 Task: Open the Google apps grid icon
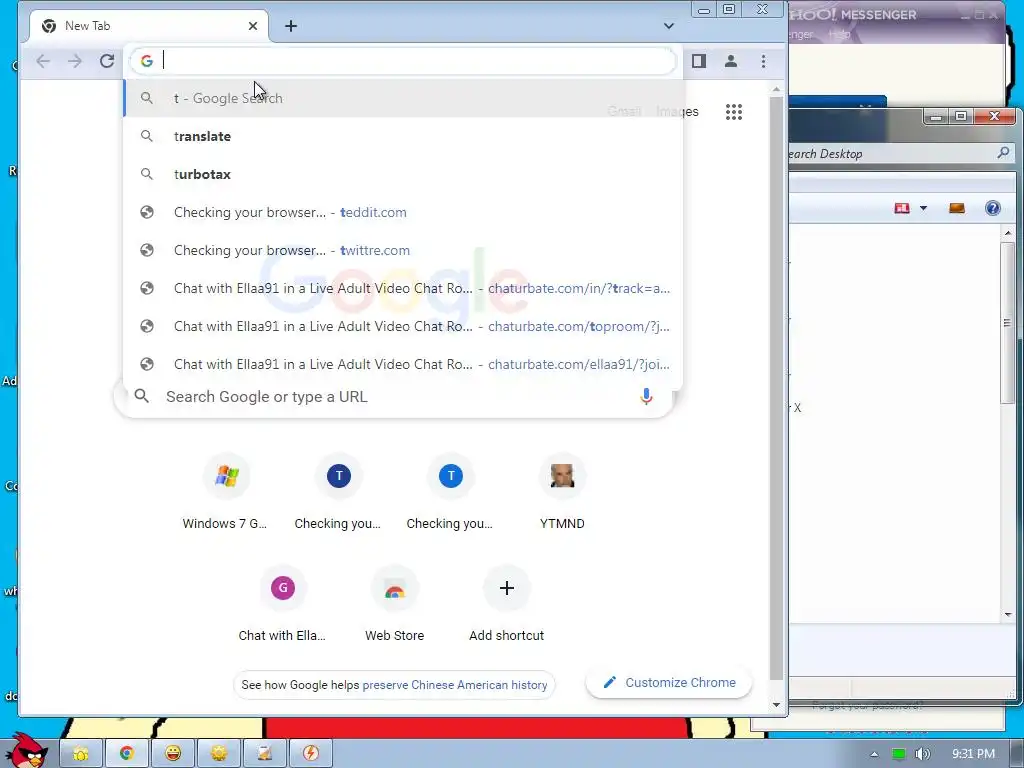733,112
